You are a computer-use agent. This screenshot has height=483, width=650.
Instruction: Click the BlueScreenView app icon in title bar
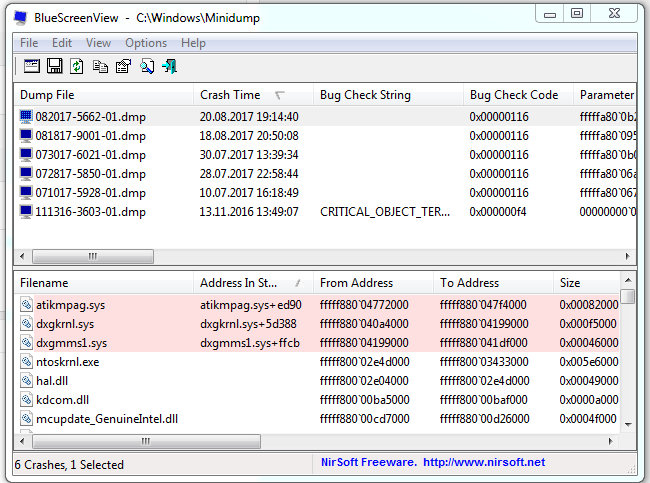click(x=20, y=18)
